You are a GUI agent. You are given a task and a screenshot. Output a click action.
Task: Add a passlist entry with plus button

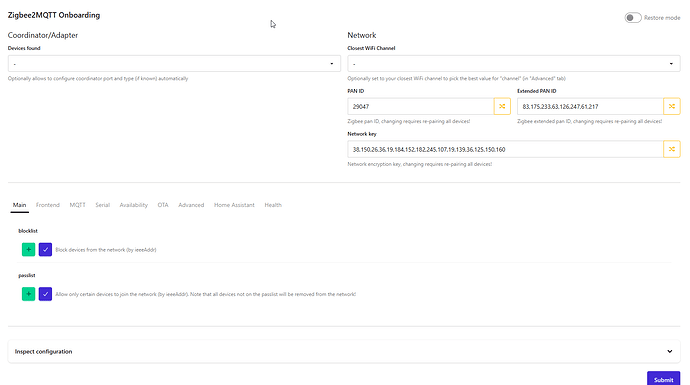pos(29,294)
